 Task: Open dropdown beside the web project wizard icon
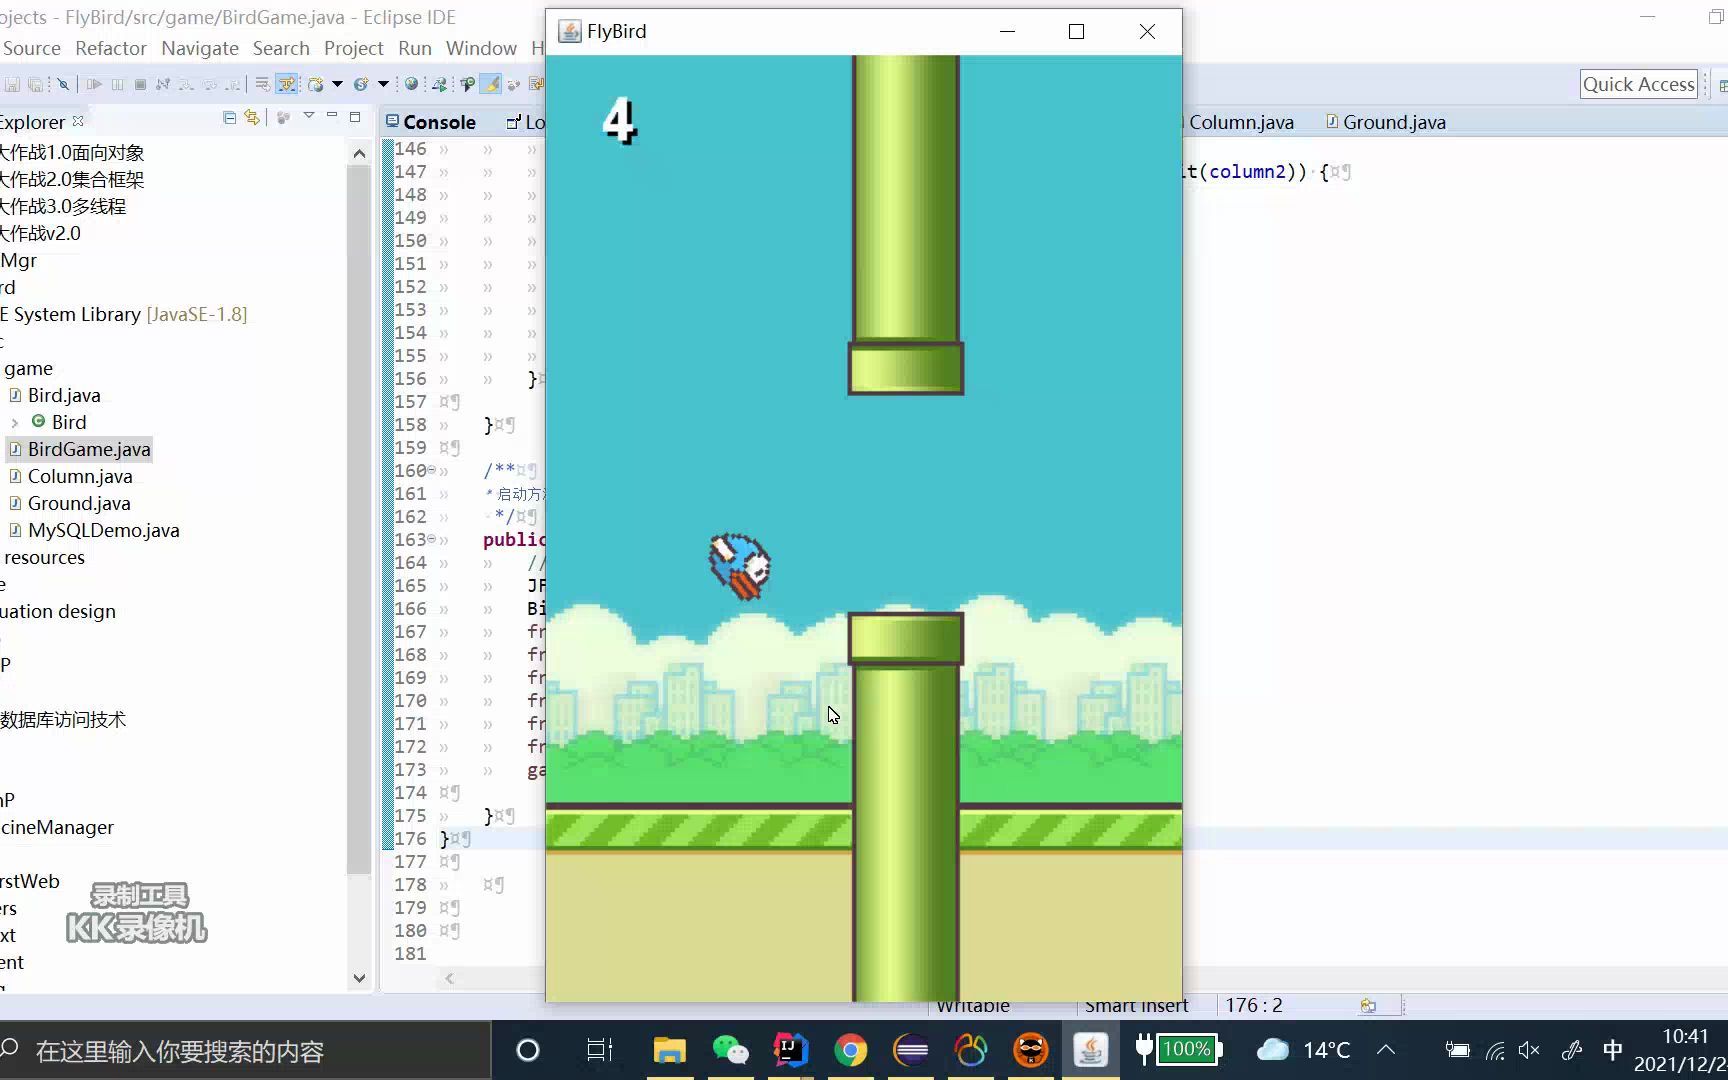tap(337, 84)
